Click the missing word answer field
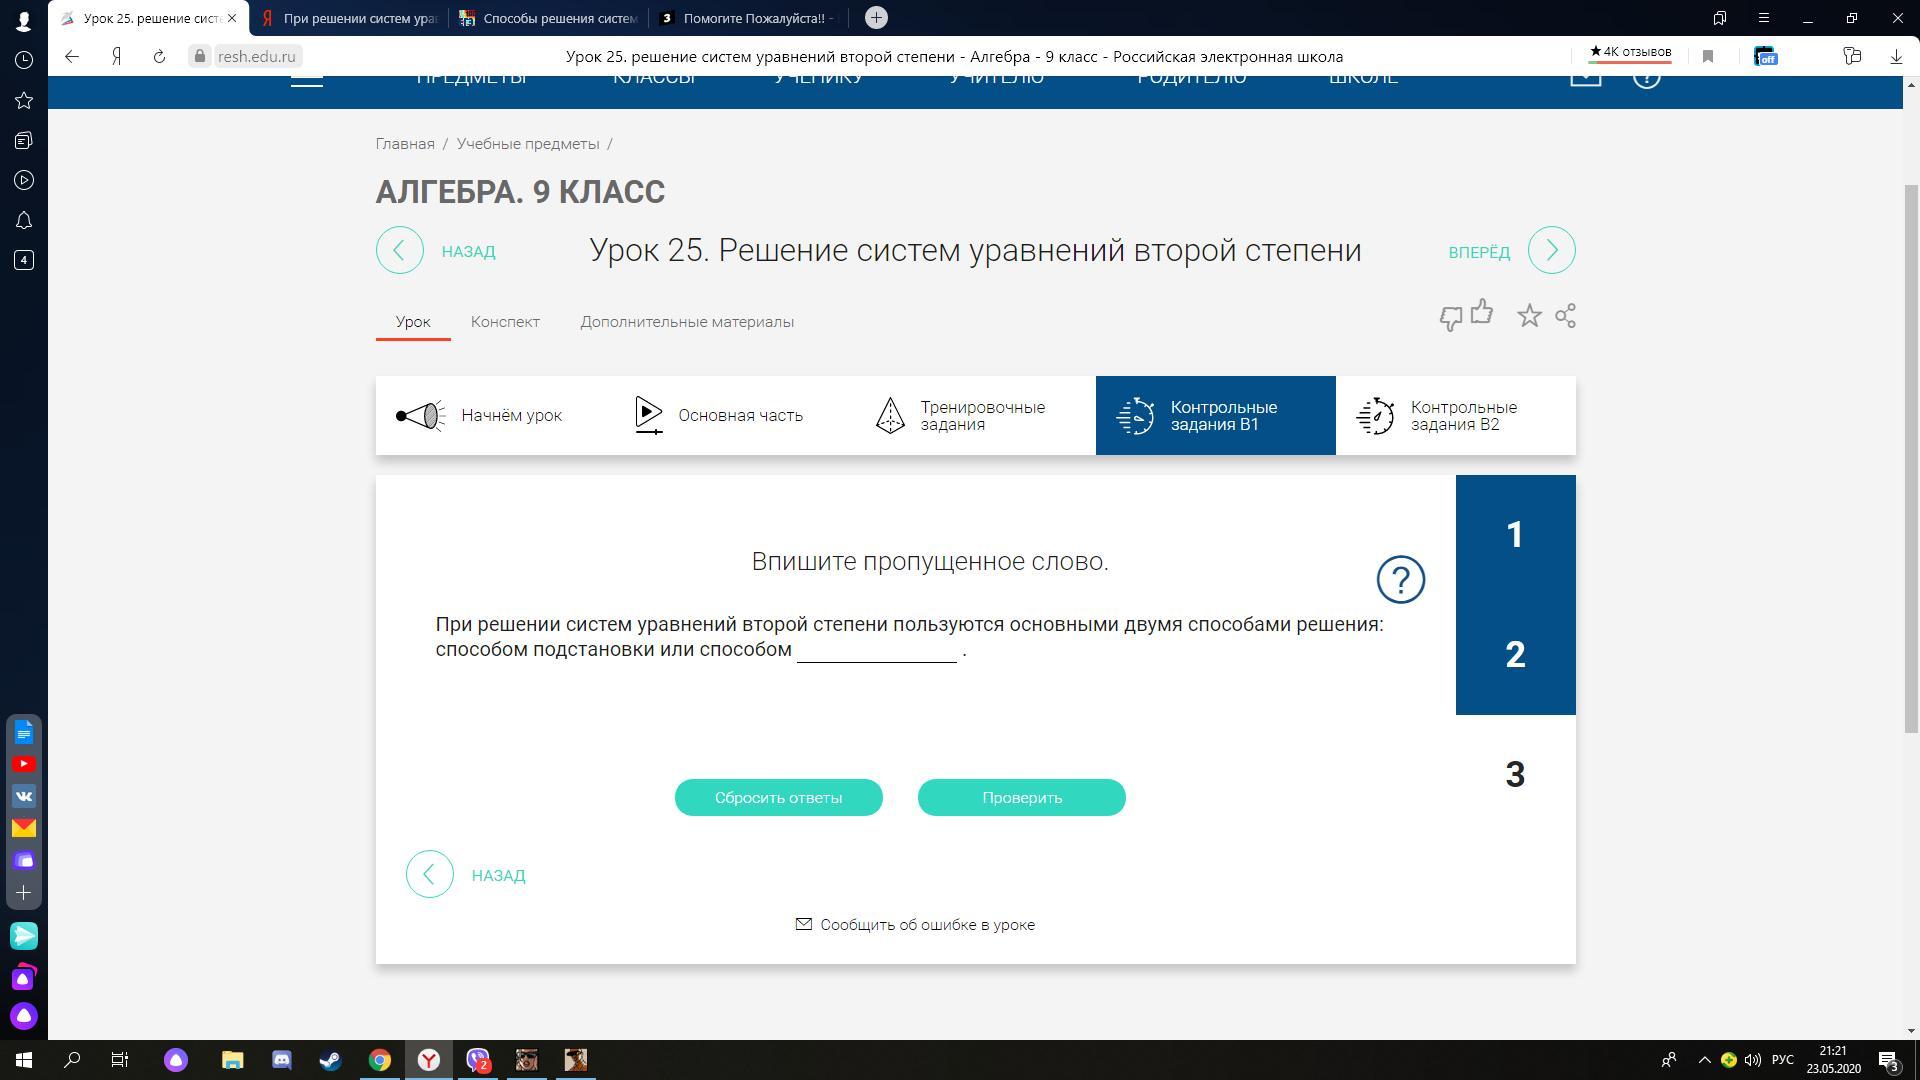The width and height of the screenshot is (1920, 1080). point(876,650)
